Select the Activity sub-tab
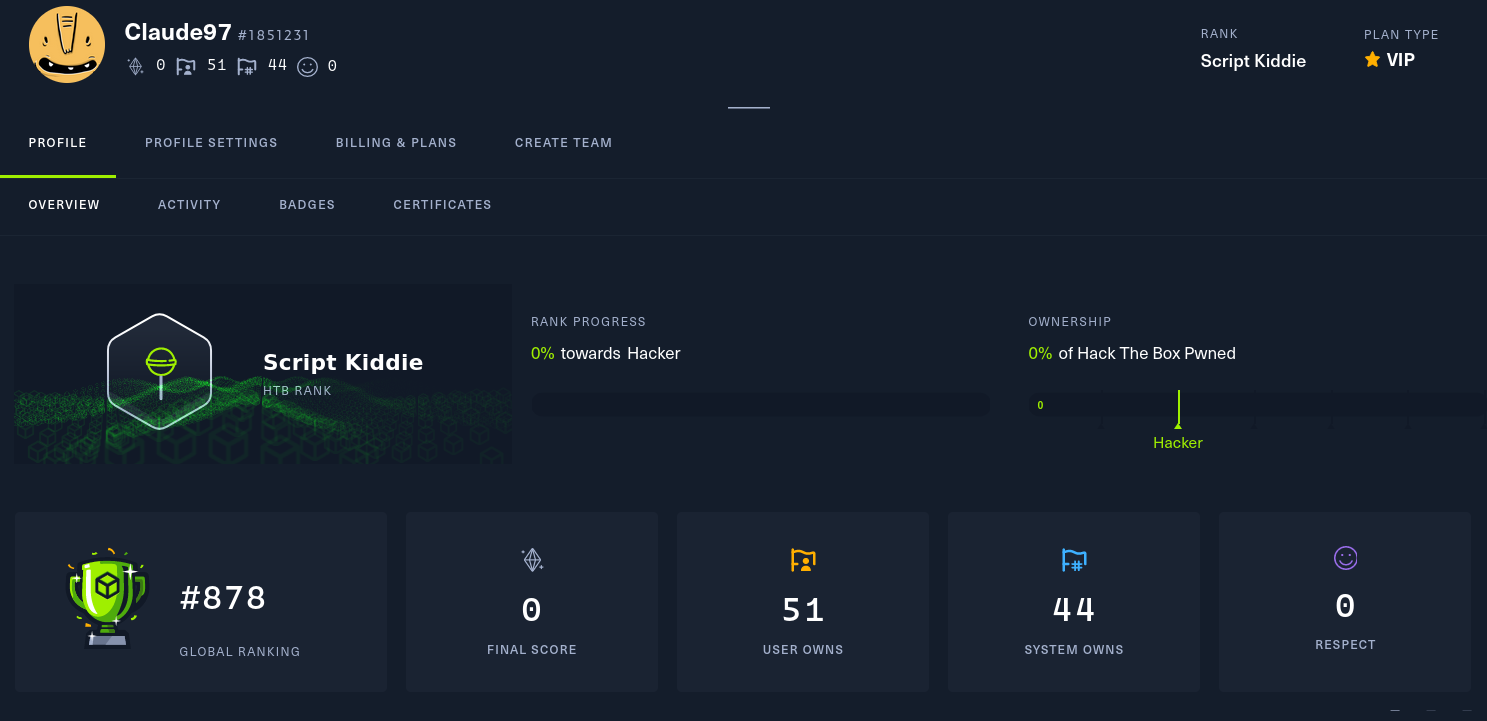Image resolution: width=1487 pixels, height=721 pixels. coord(189,205)
